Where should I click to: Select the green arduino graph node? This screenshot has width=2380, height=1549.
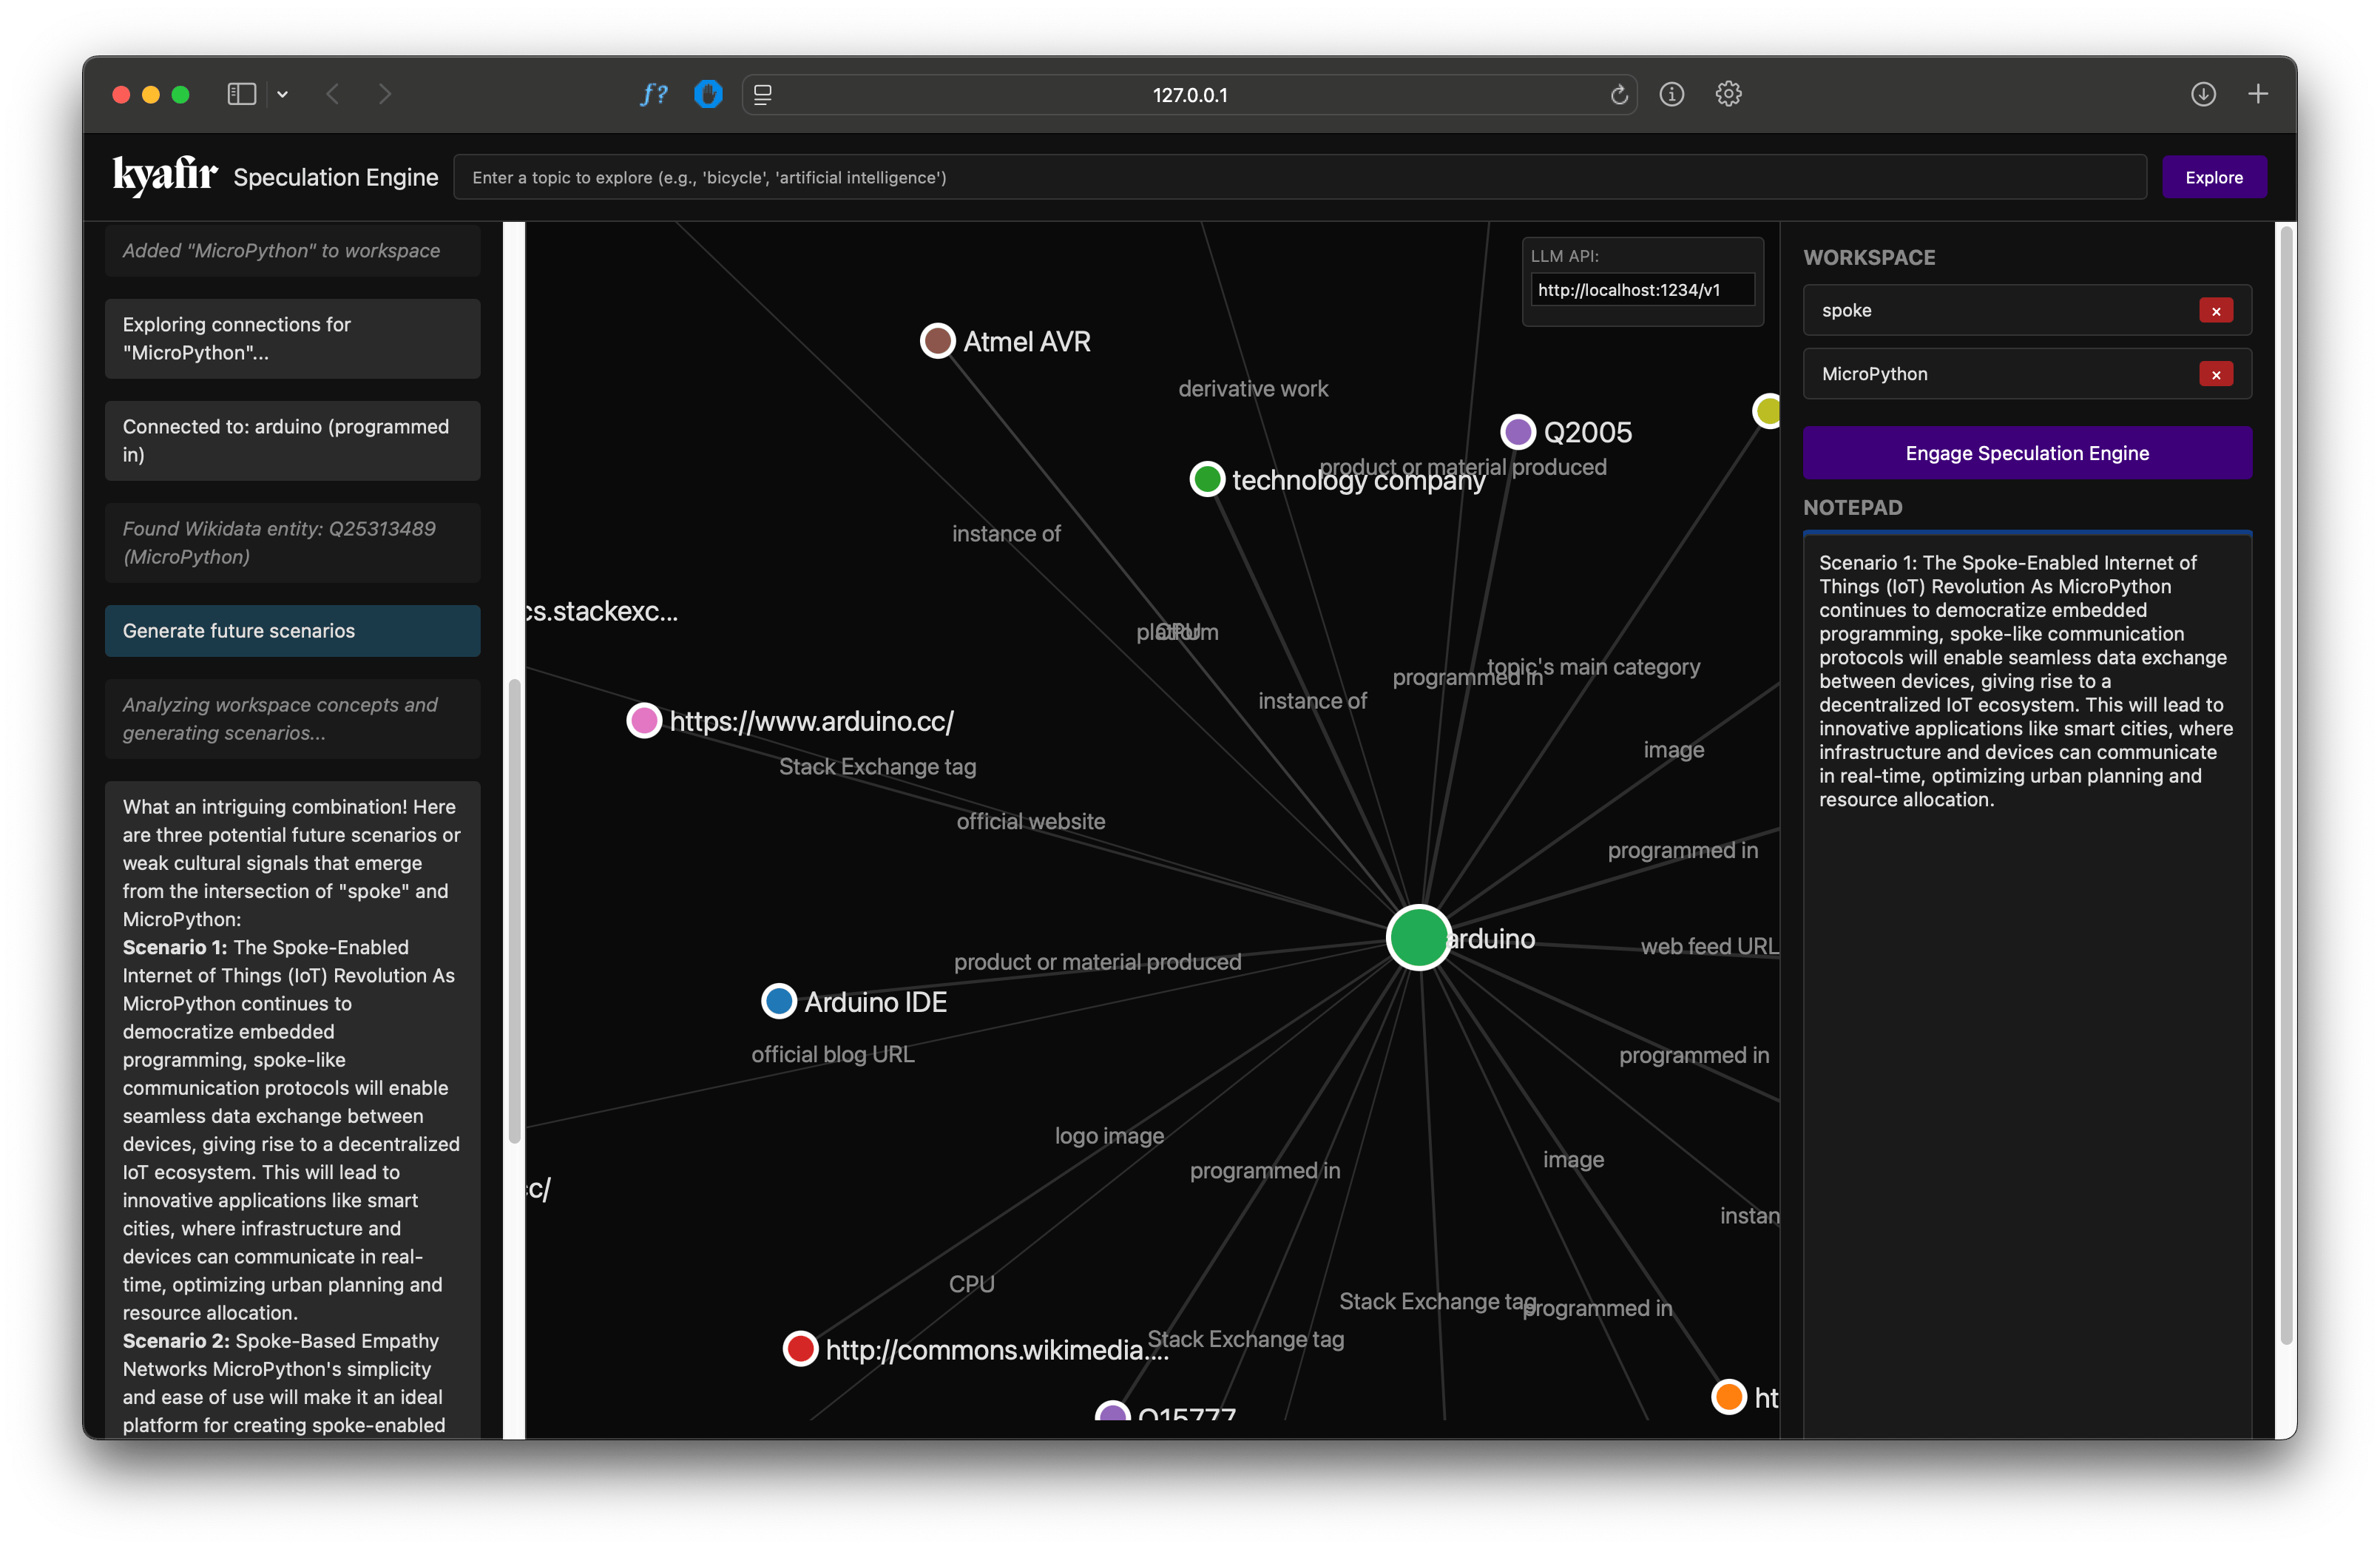pos(1418,937)
